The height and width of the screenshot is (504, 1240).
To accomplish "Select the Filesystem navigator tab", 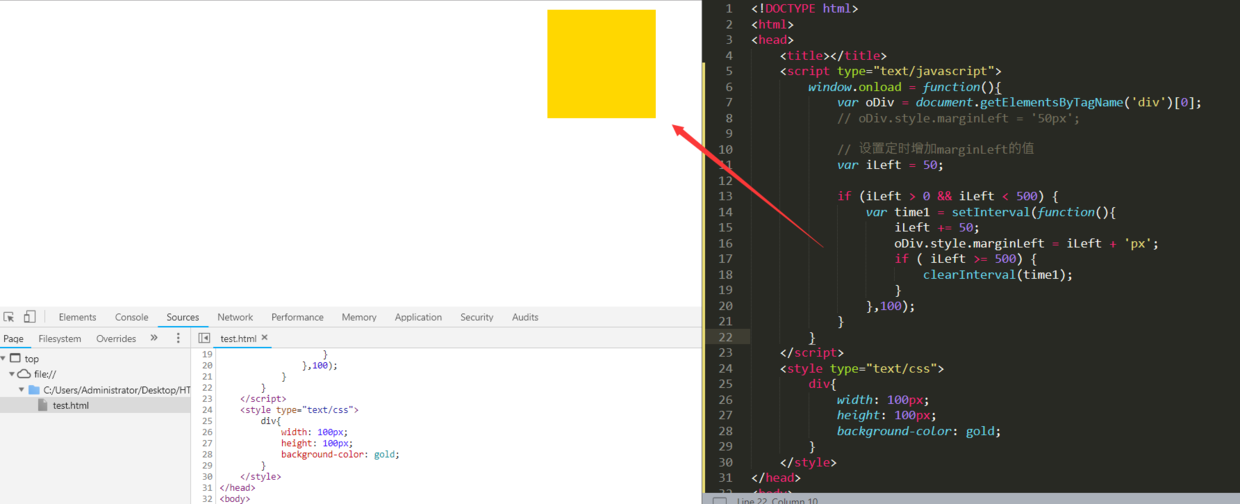I will click(x=60, y=339).
